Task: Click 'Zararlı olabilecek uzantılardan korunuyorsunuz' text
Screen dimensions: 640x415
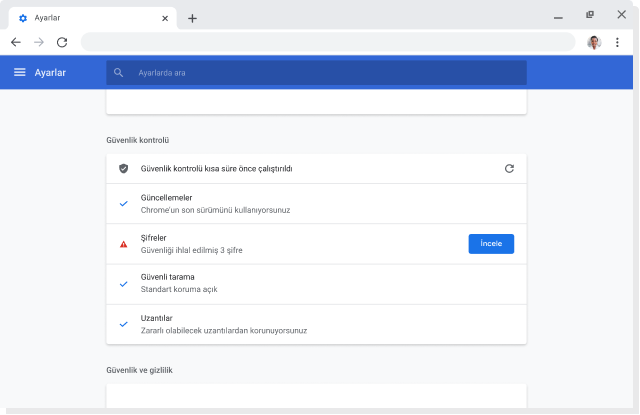Action: (224, 331)
